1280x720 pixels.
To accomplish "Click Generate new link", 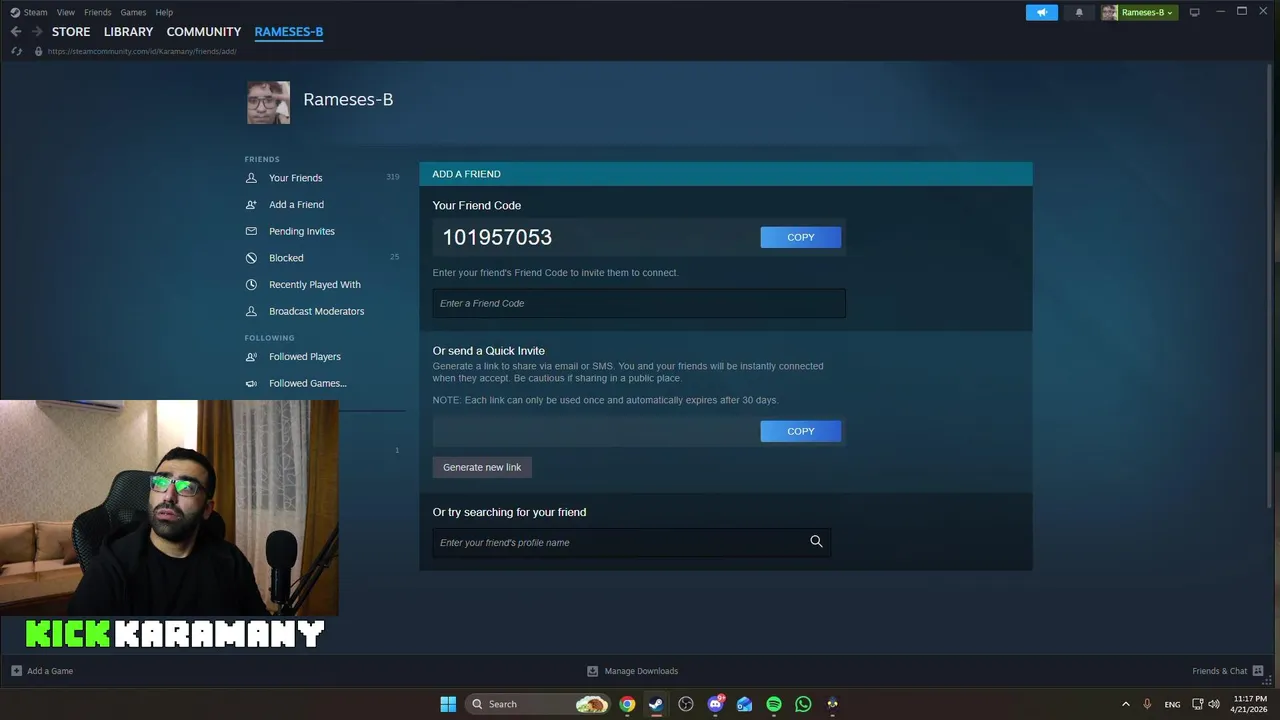I will tap(482, 467).
